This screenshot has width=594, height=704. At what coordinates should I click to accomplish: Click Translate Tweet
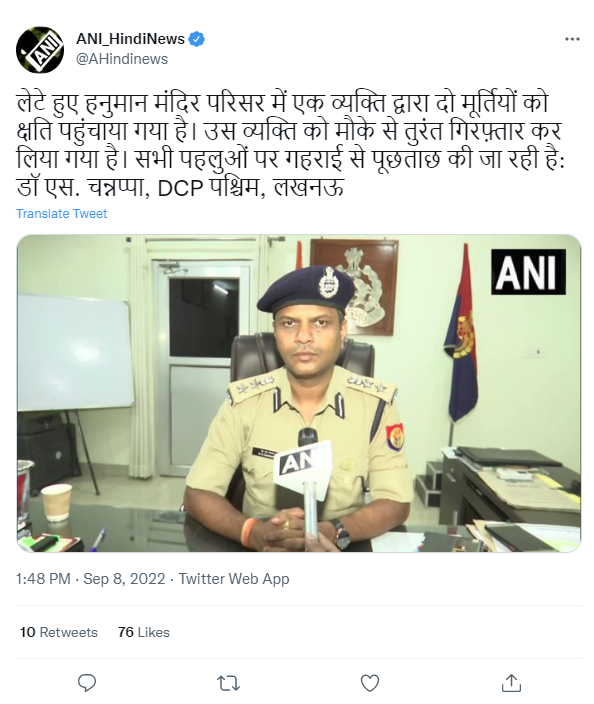[62, 213]
